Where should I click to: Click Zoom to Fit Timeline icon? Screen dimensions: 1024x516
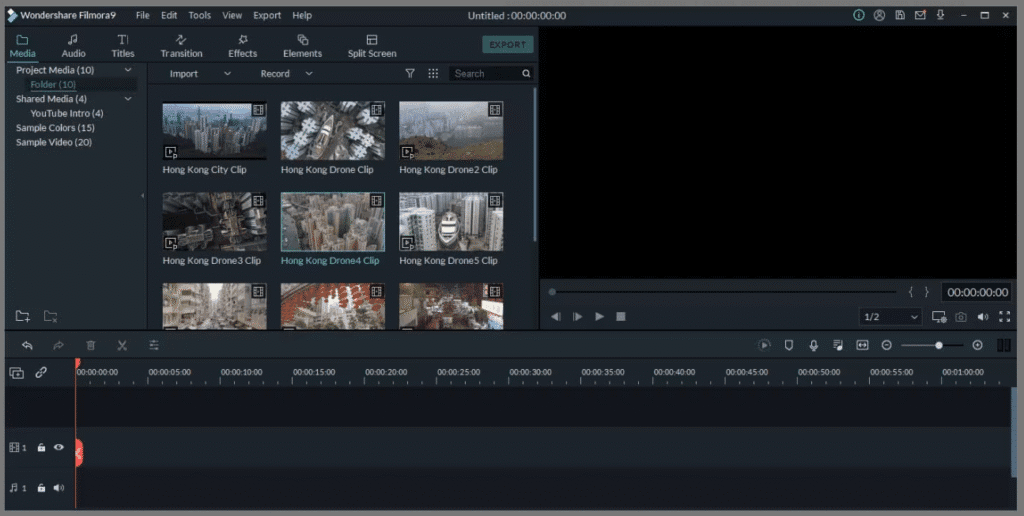point(862,345)
